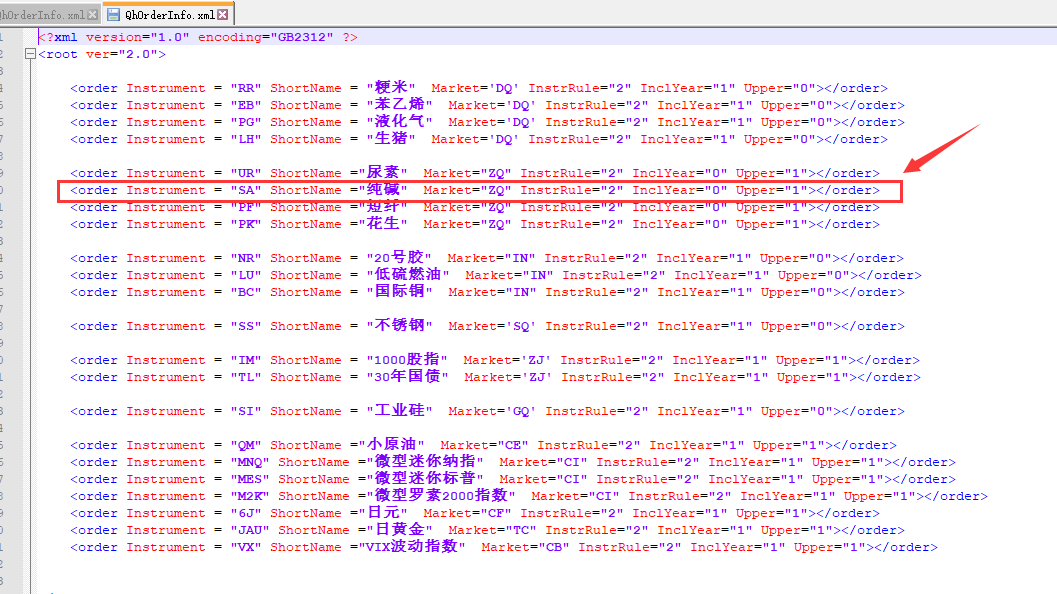The width and height of the screenshot is (1057, 594).
Task: Click Market="ZQ" on the SA line
Action: pos(467,190)
